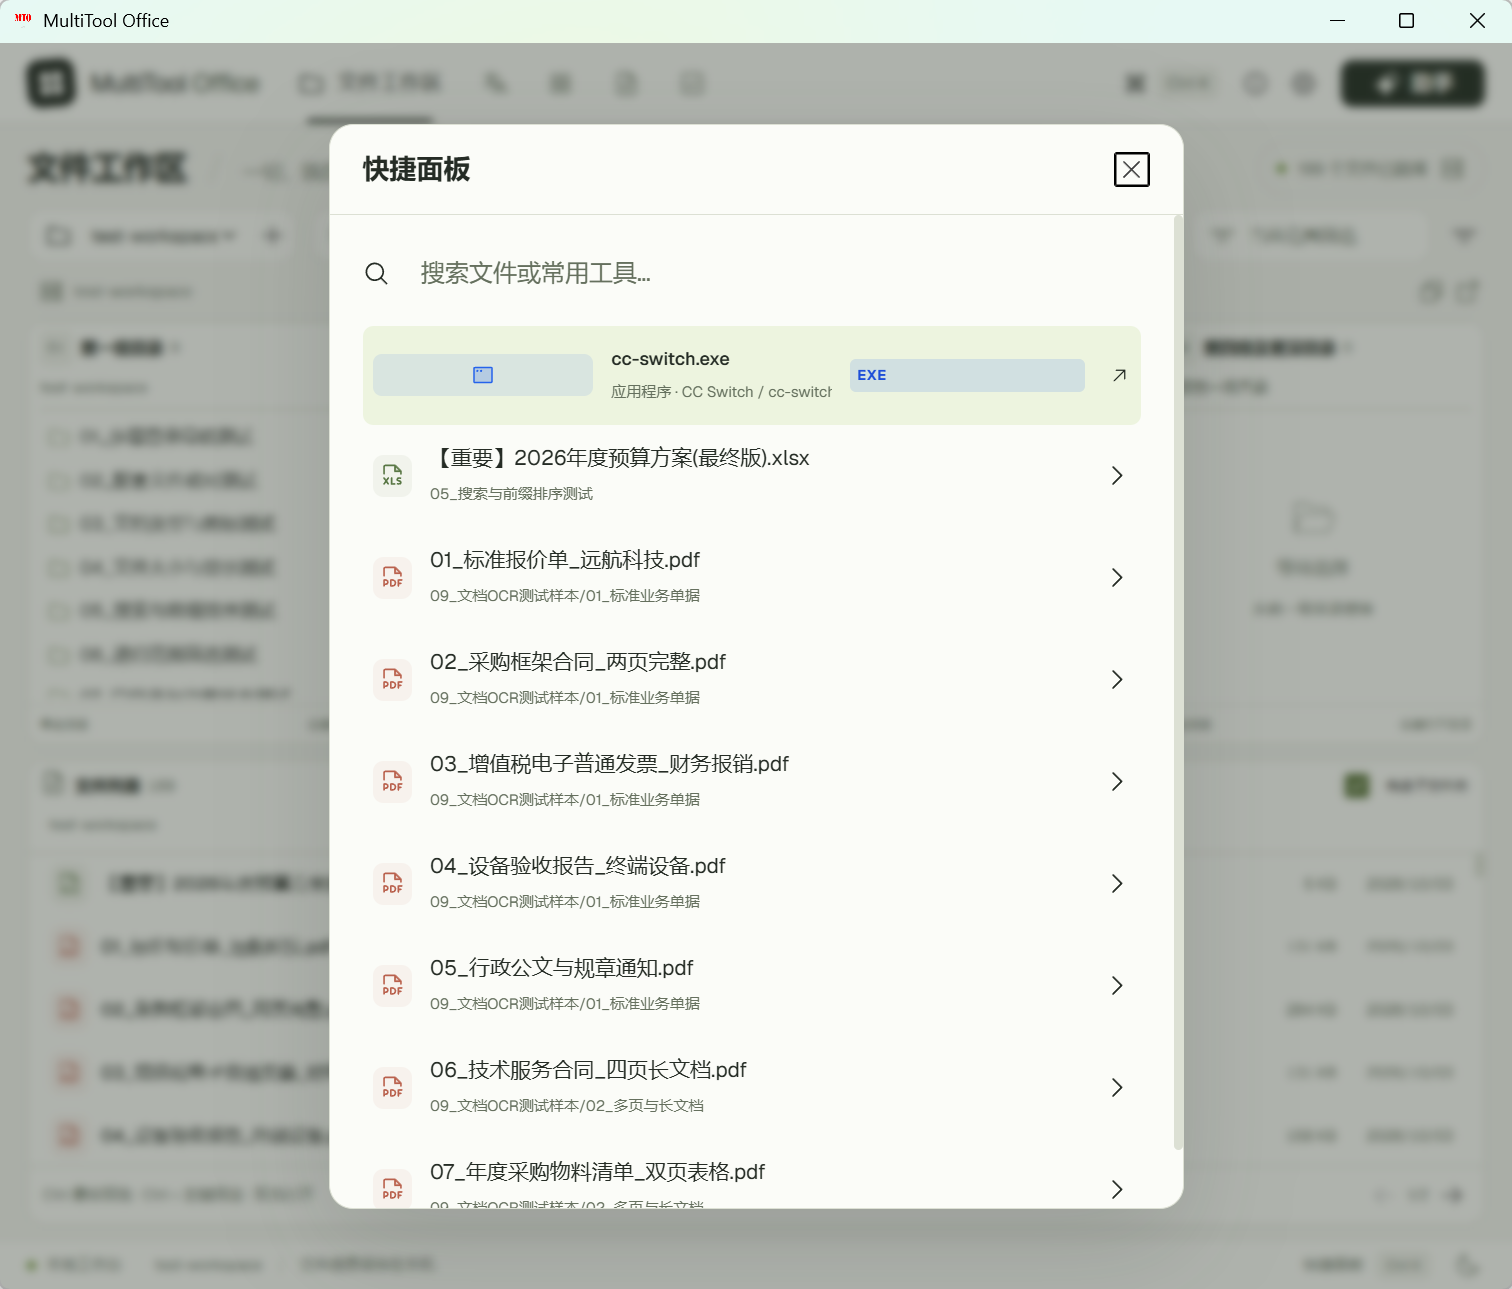Close the 快捷面板 dialog
This screenshot has height=1289, width=1512.
tap(1131, 170)
